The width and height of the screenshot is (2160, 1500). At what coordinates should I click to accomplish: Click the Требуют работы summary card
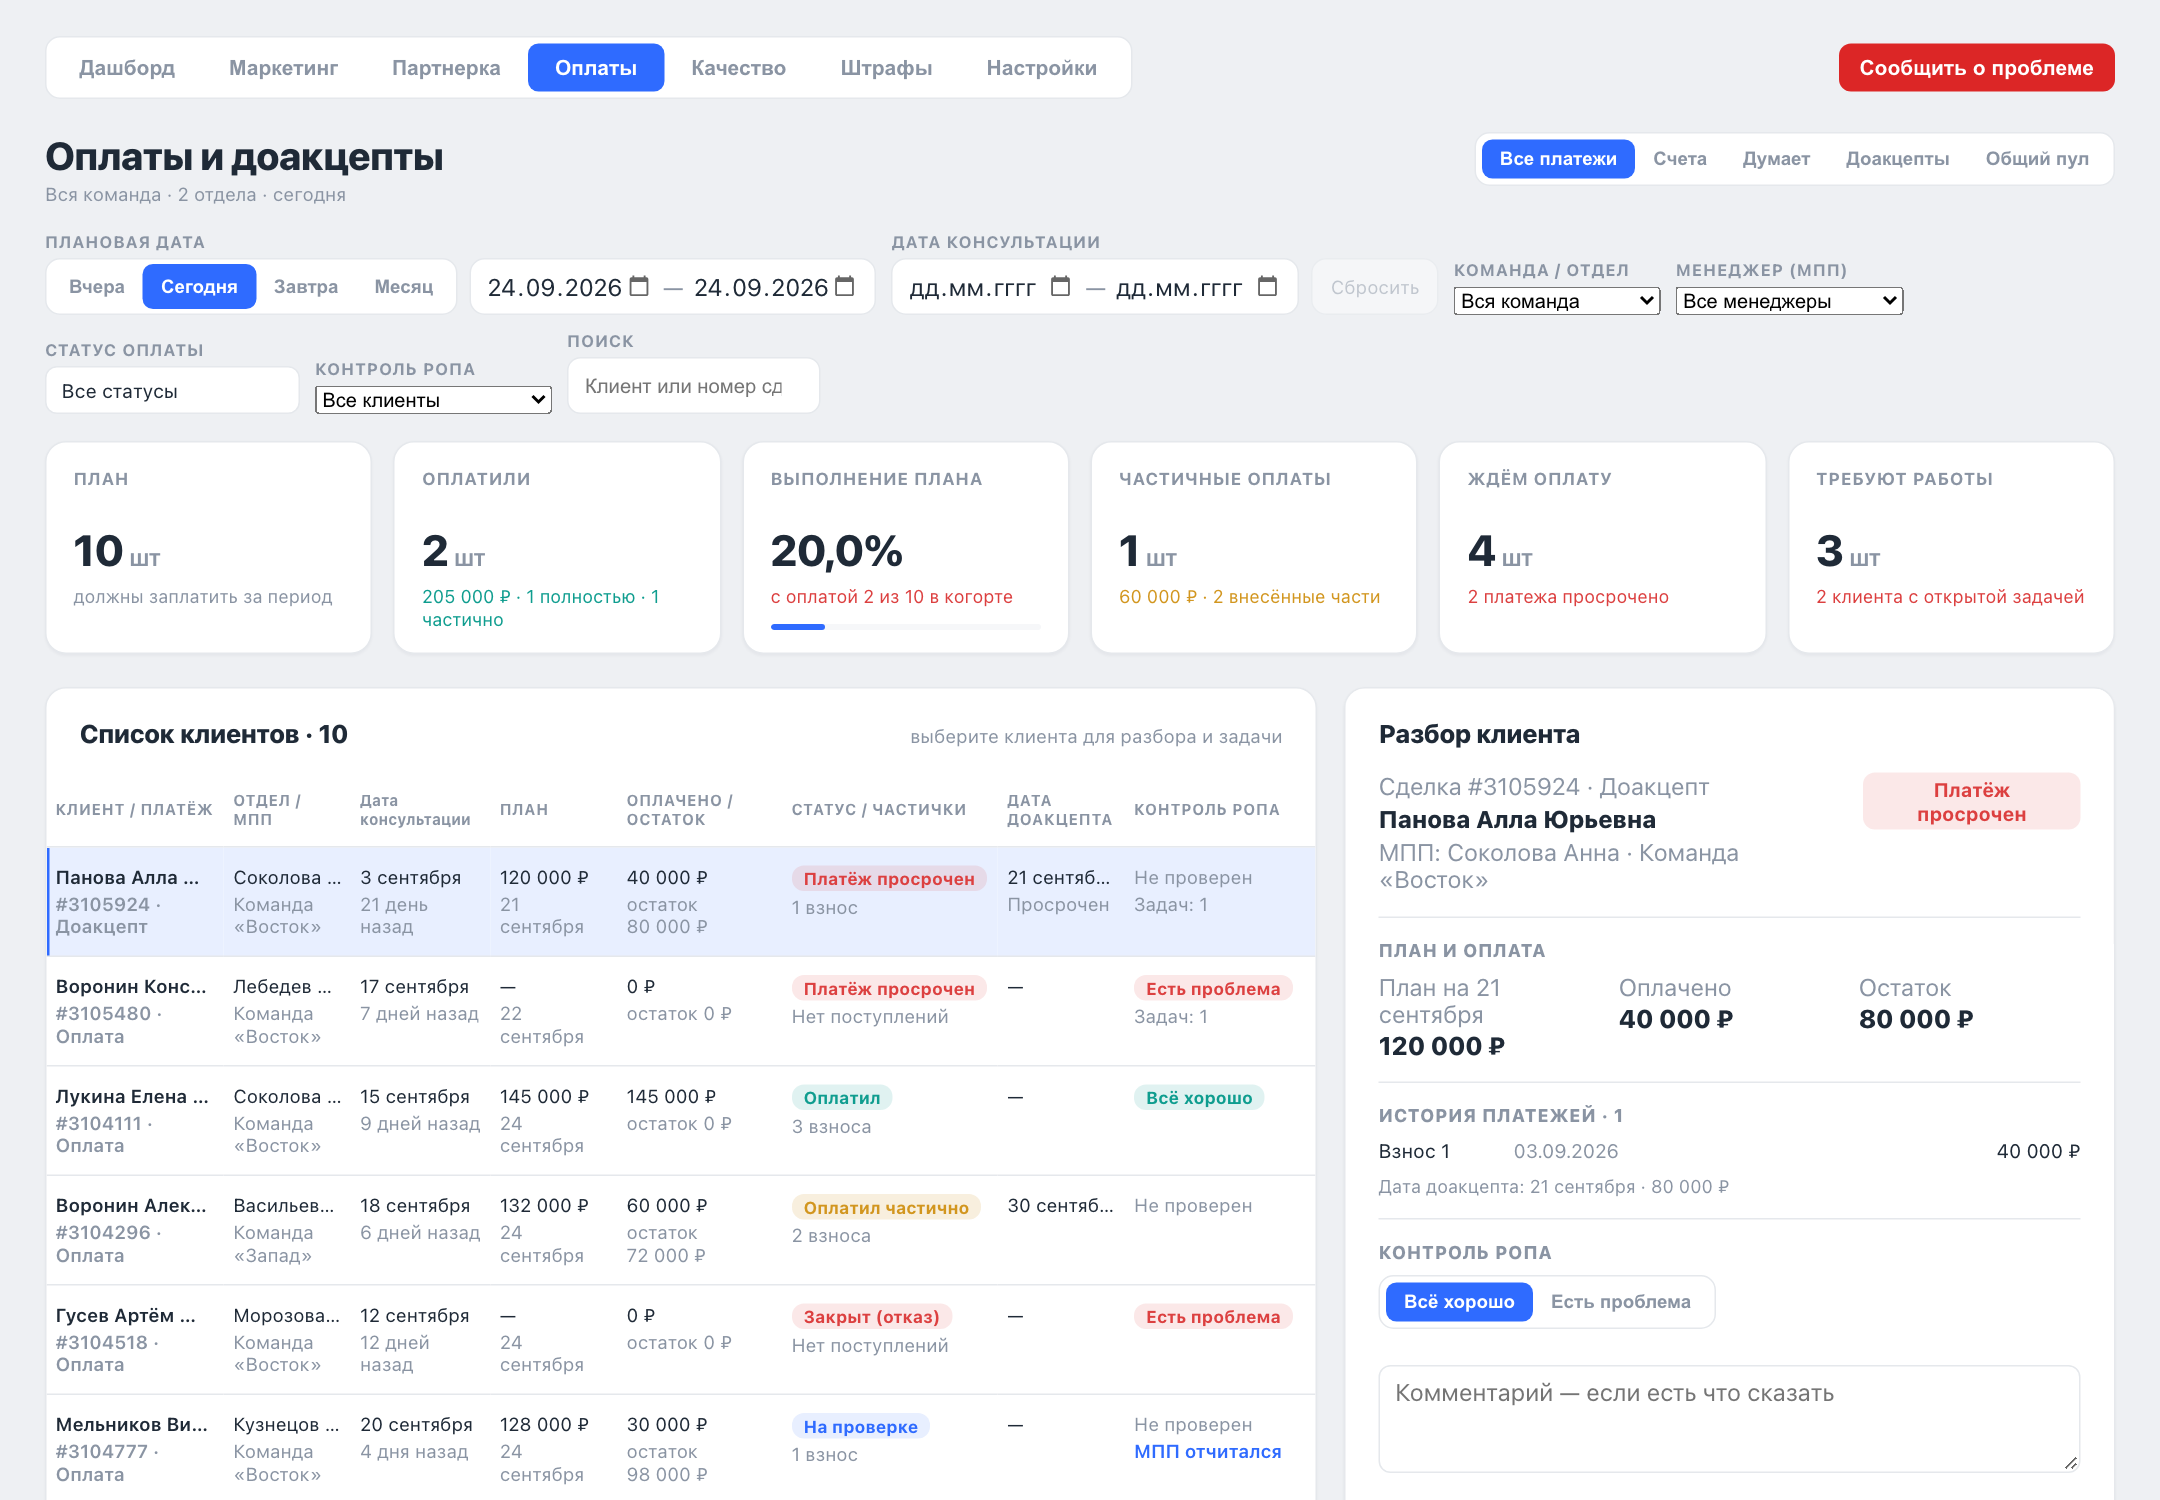pos(1950,548)
